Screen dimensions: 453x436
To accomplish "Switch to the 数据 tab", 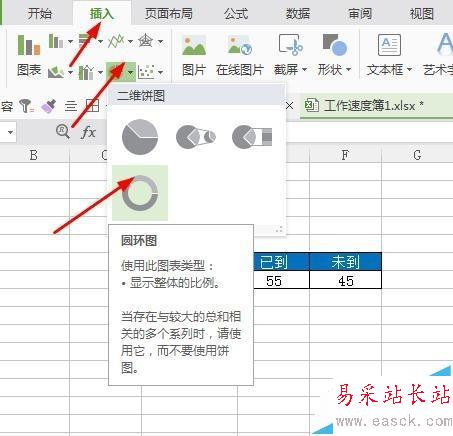I will pos(298,14).
